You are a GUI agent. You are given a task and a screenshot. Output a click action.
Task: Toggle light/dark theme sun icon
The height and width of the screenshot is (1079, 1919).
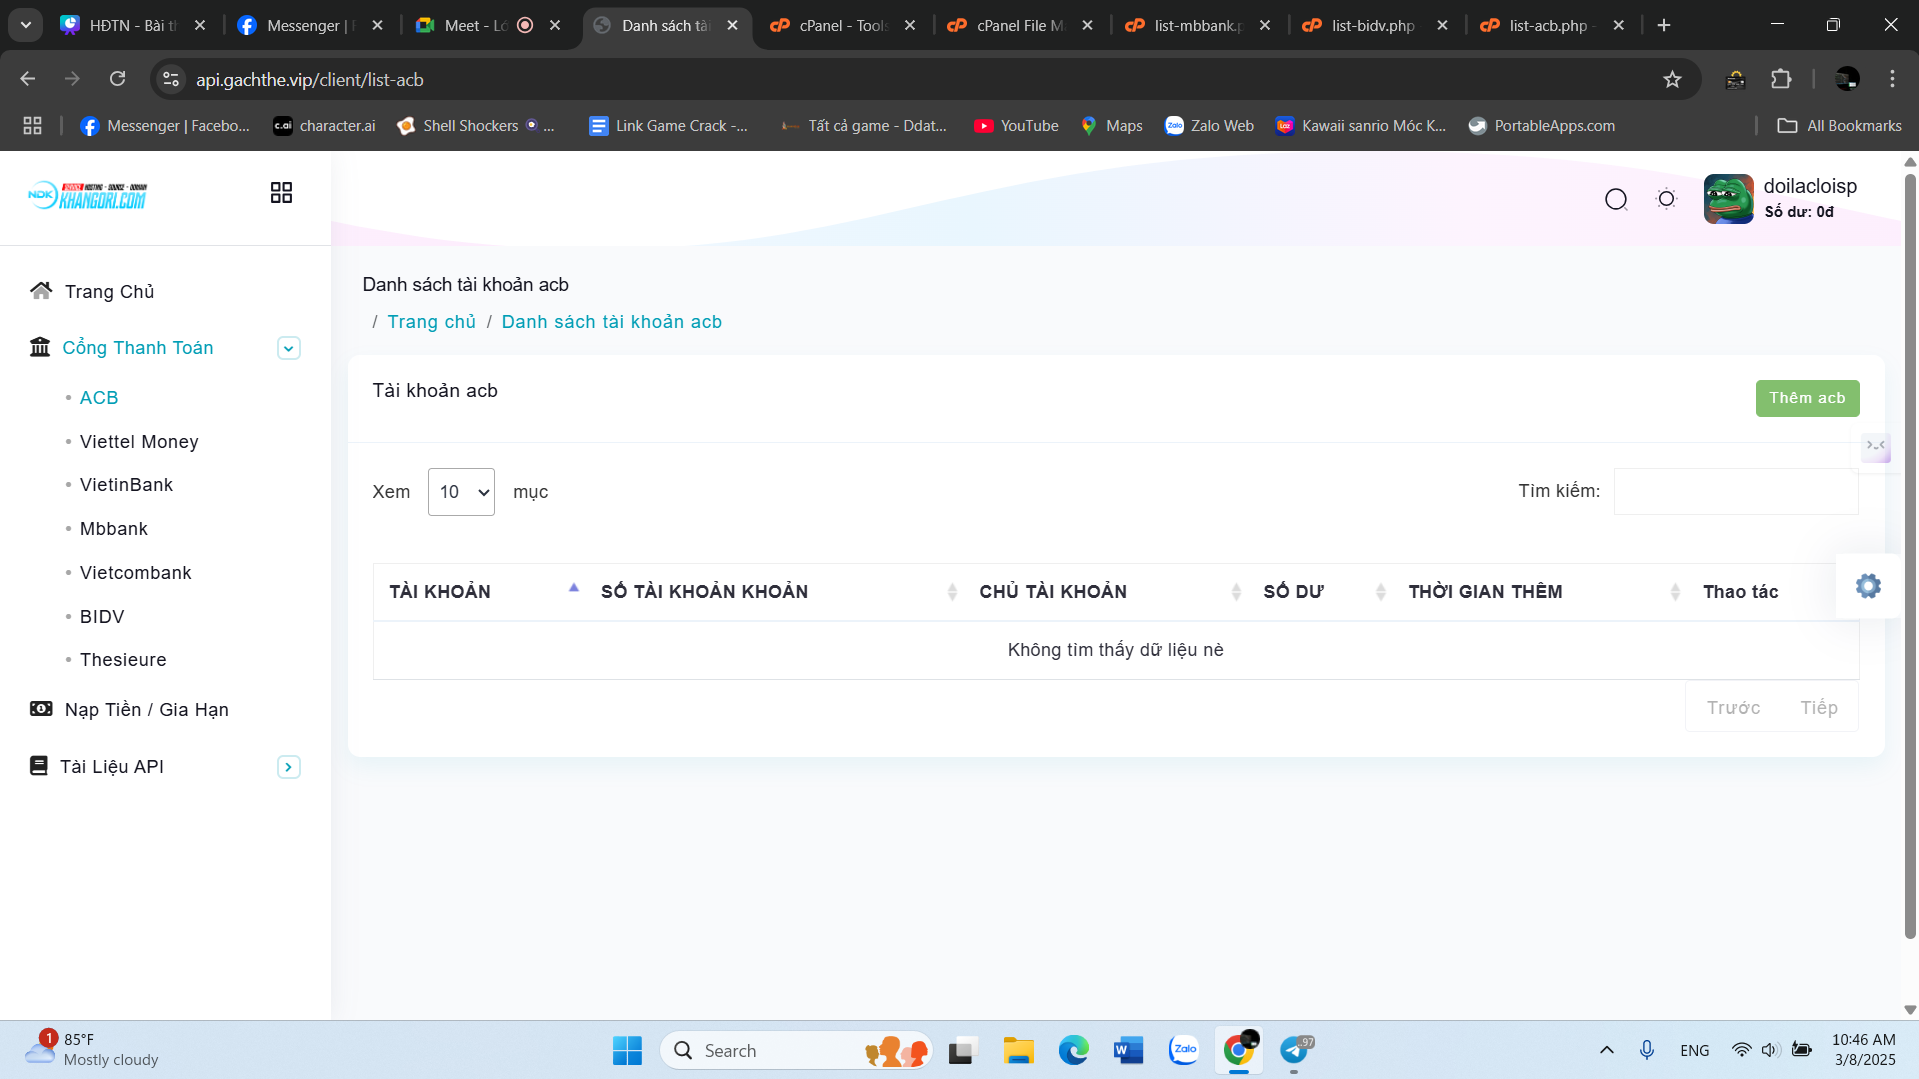1666,199
